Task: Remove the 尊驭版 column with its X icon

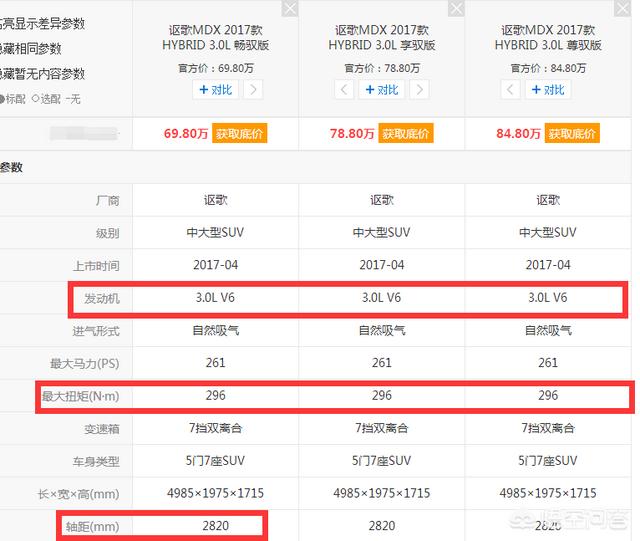Action: pyautogui.click(x=622, y=8)
